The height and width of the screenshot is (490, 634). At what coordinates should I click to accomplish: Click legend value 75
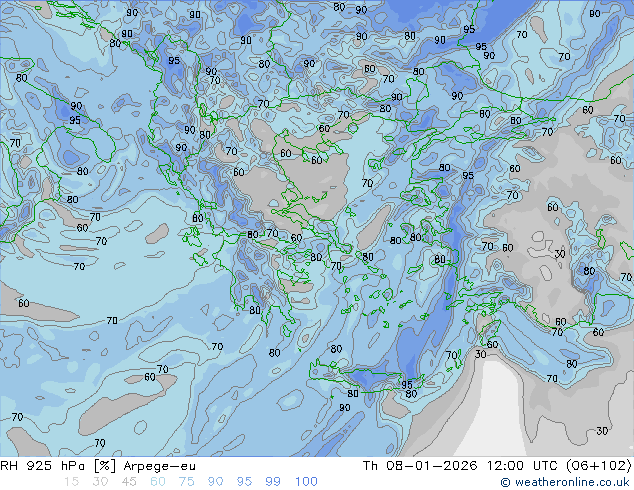(x=186, y=482)
